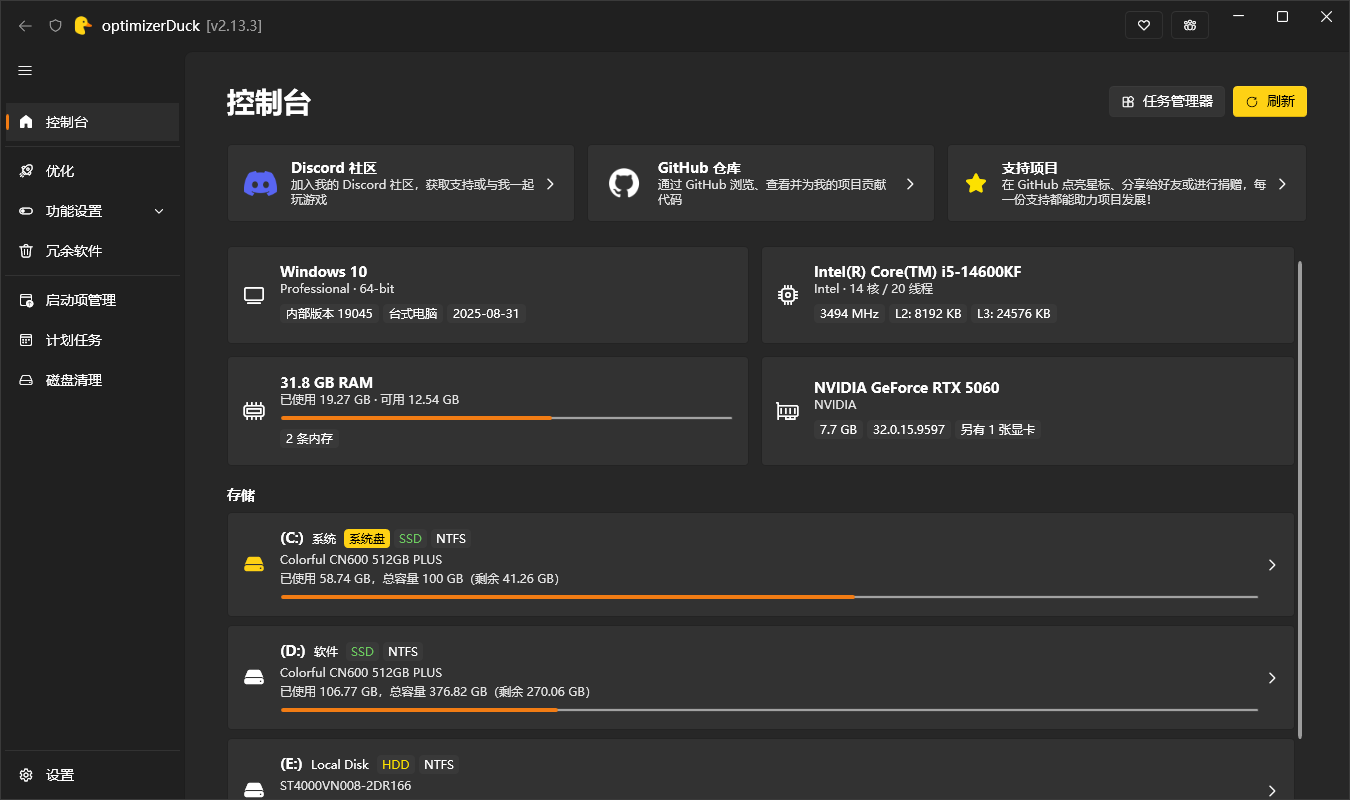The height and width of the screenshot is (800, 1350).
Task: Click the 2 条内存 tag
Action: coord(310,438)
